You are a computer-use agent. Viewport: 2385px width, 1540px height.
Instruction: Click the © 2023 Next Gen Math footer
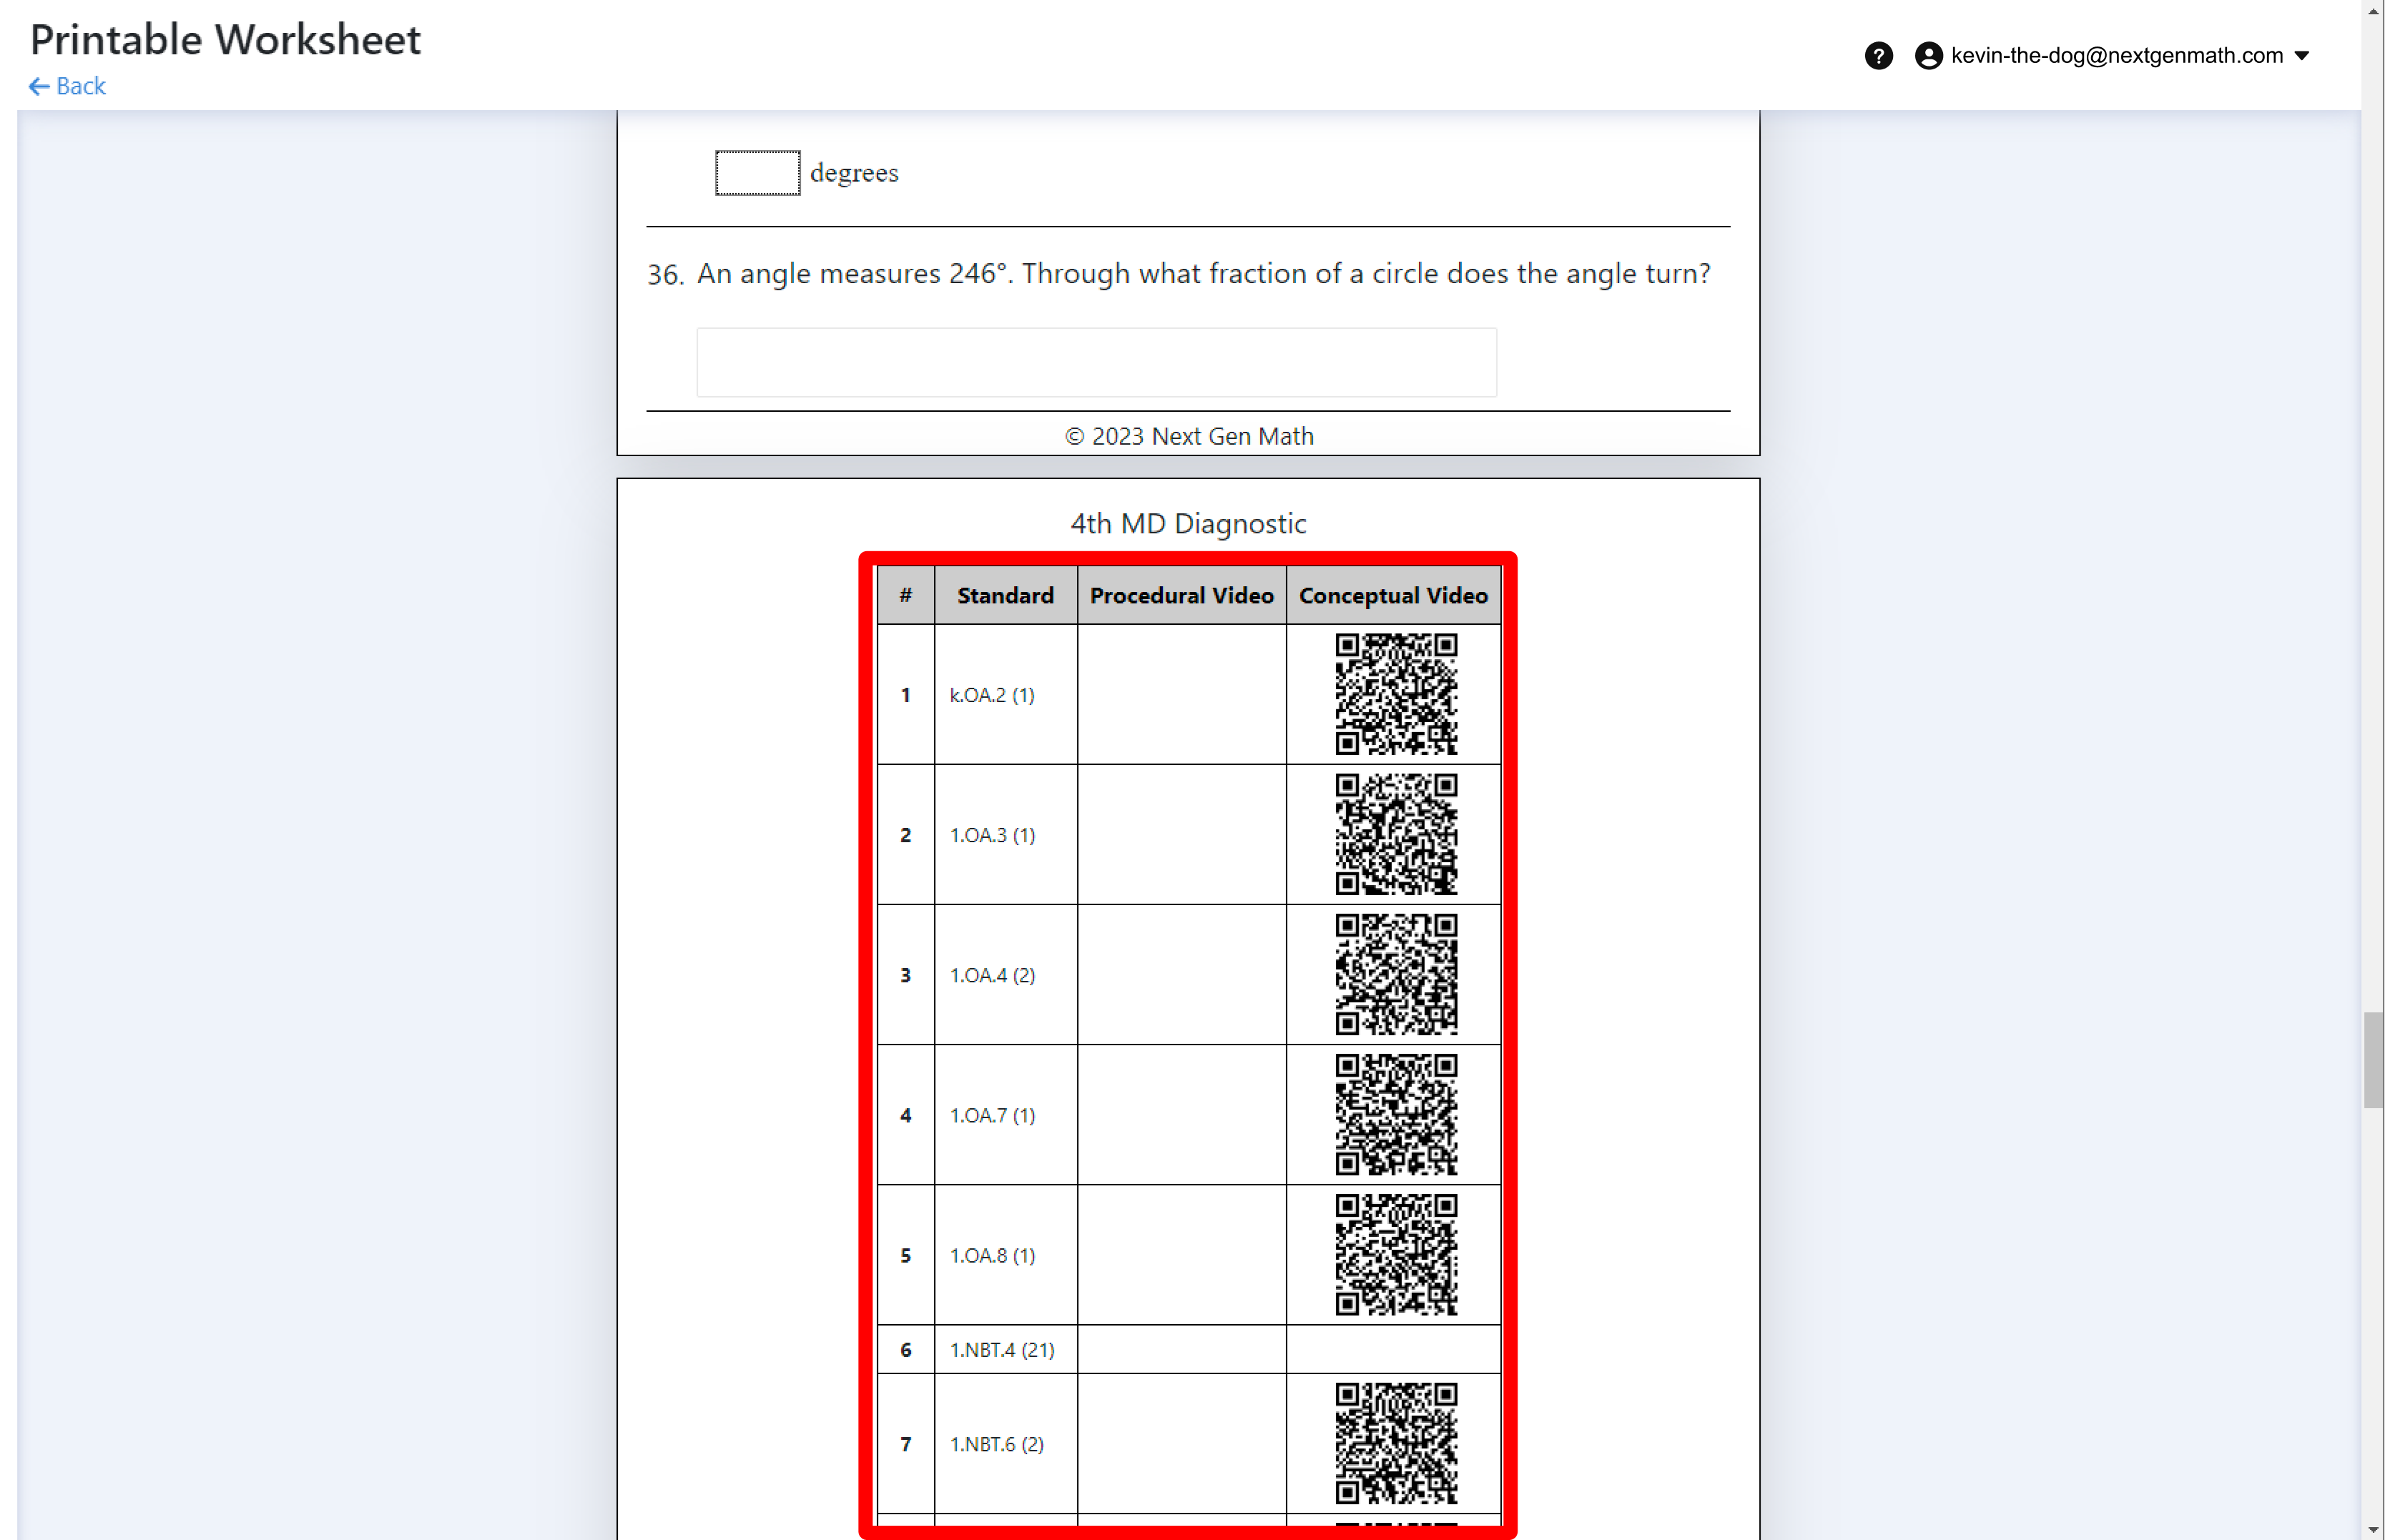[1188, 436]
